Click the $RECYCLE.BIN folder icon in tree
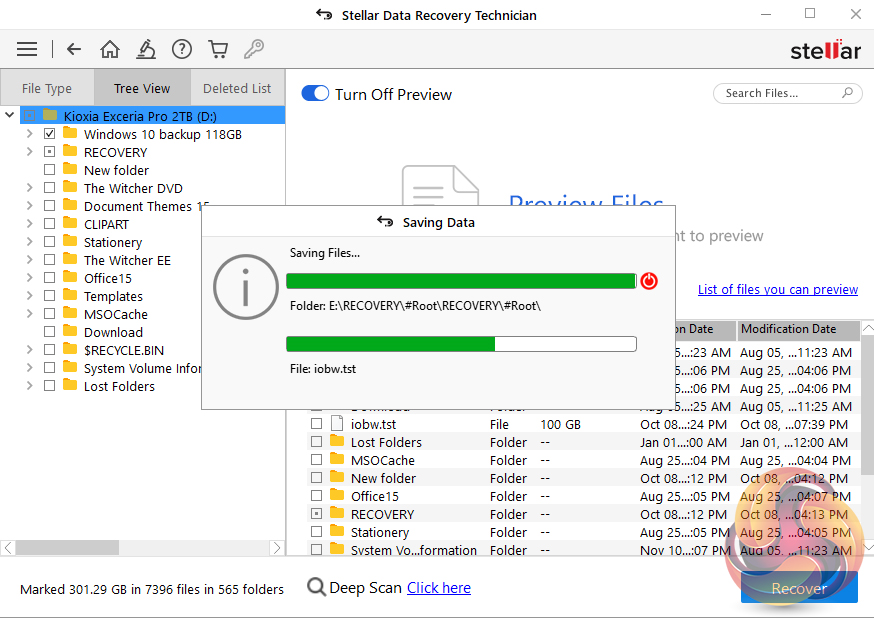 coord(70,350)
